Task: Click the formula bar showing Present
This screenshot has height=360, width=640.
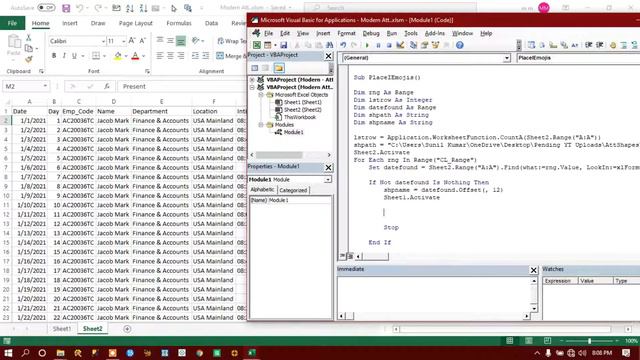Action: tap(182, 87)
